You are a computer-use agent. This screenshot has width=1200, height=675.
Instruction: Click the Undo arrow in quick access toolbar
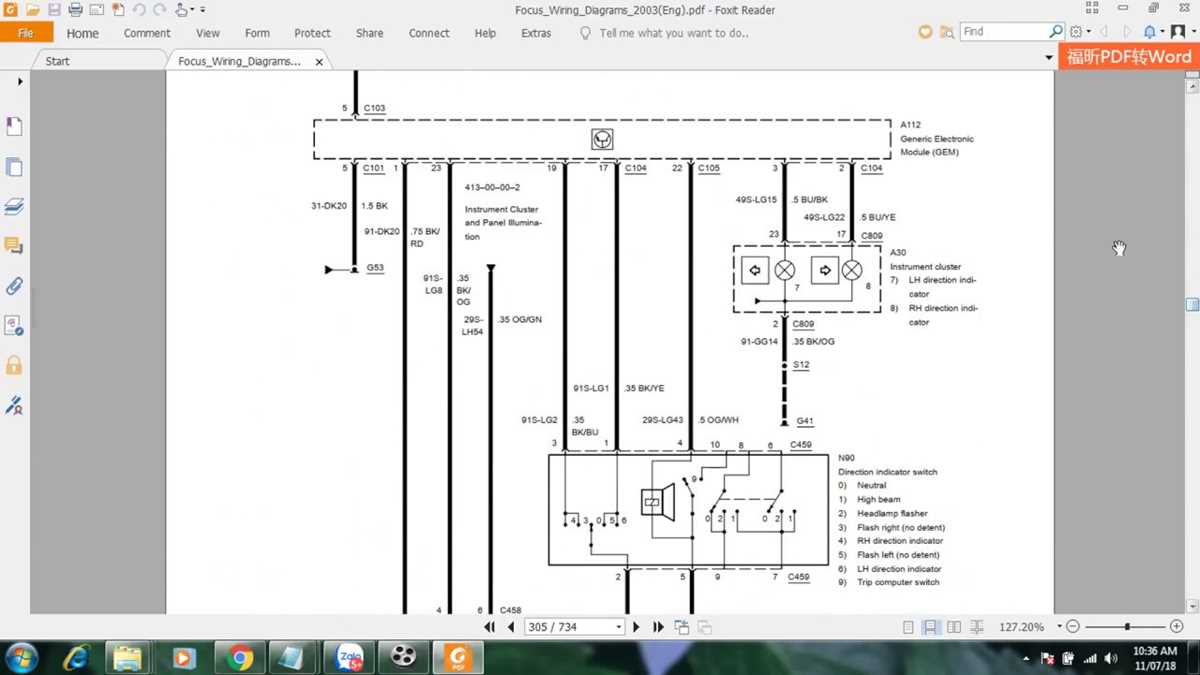click(139, 10)
